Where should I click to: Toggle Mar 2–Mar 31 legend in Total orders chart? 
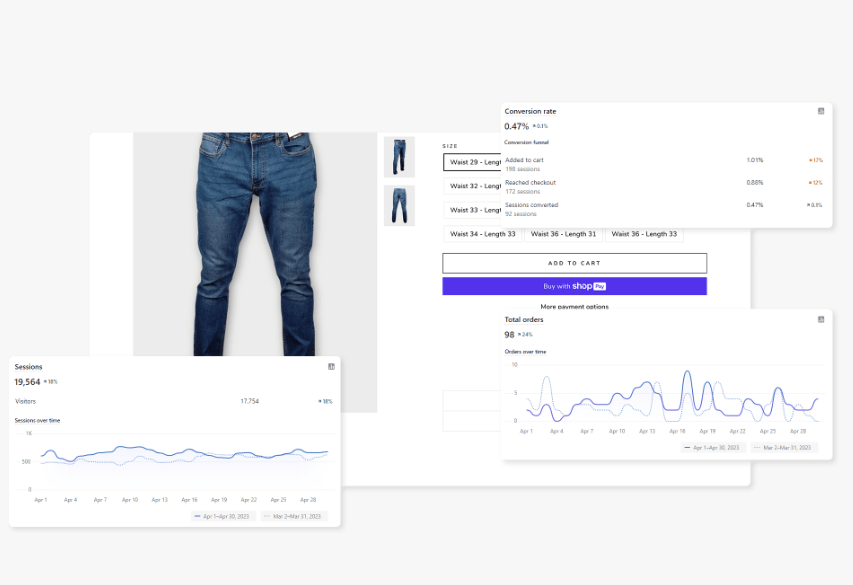click(x=784, y=448)
